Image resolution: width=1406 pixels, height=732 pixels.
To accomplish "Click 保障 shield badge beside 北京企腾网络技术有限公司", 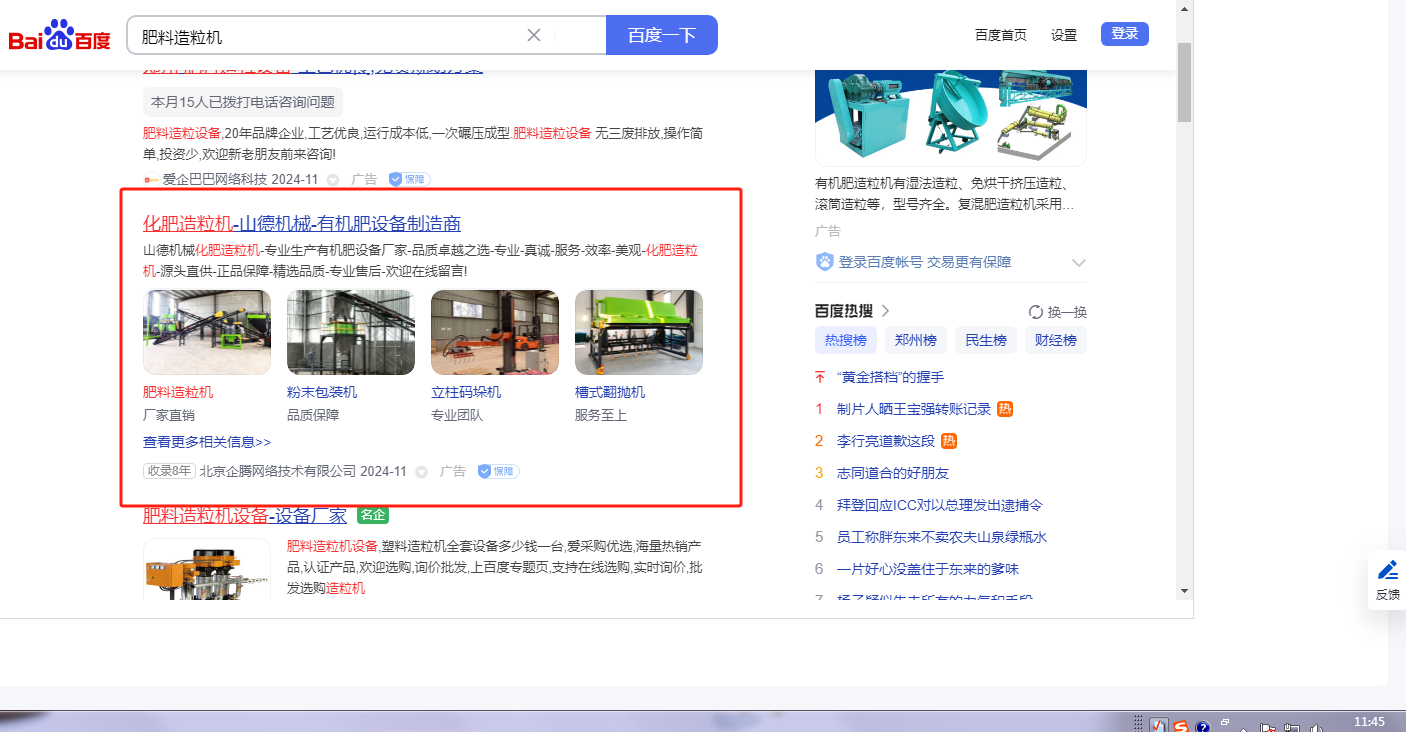I will 498,471.
